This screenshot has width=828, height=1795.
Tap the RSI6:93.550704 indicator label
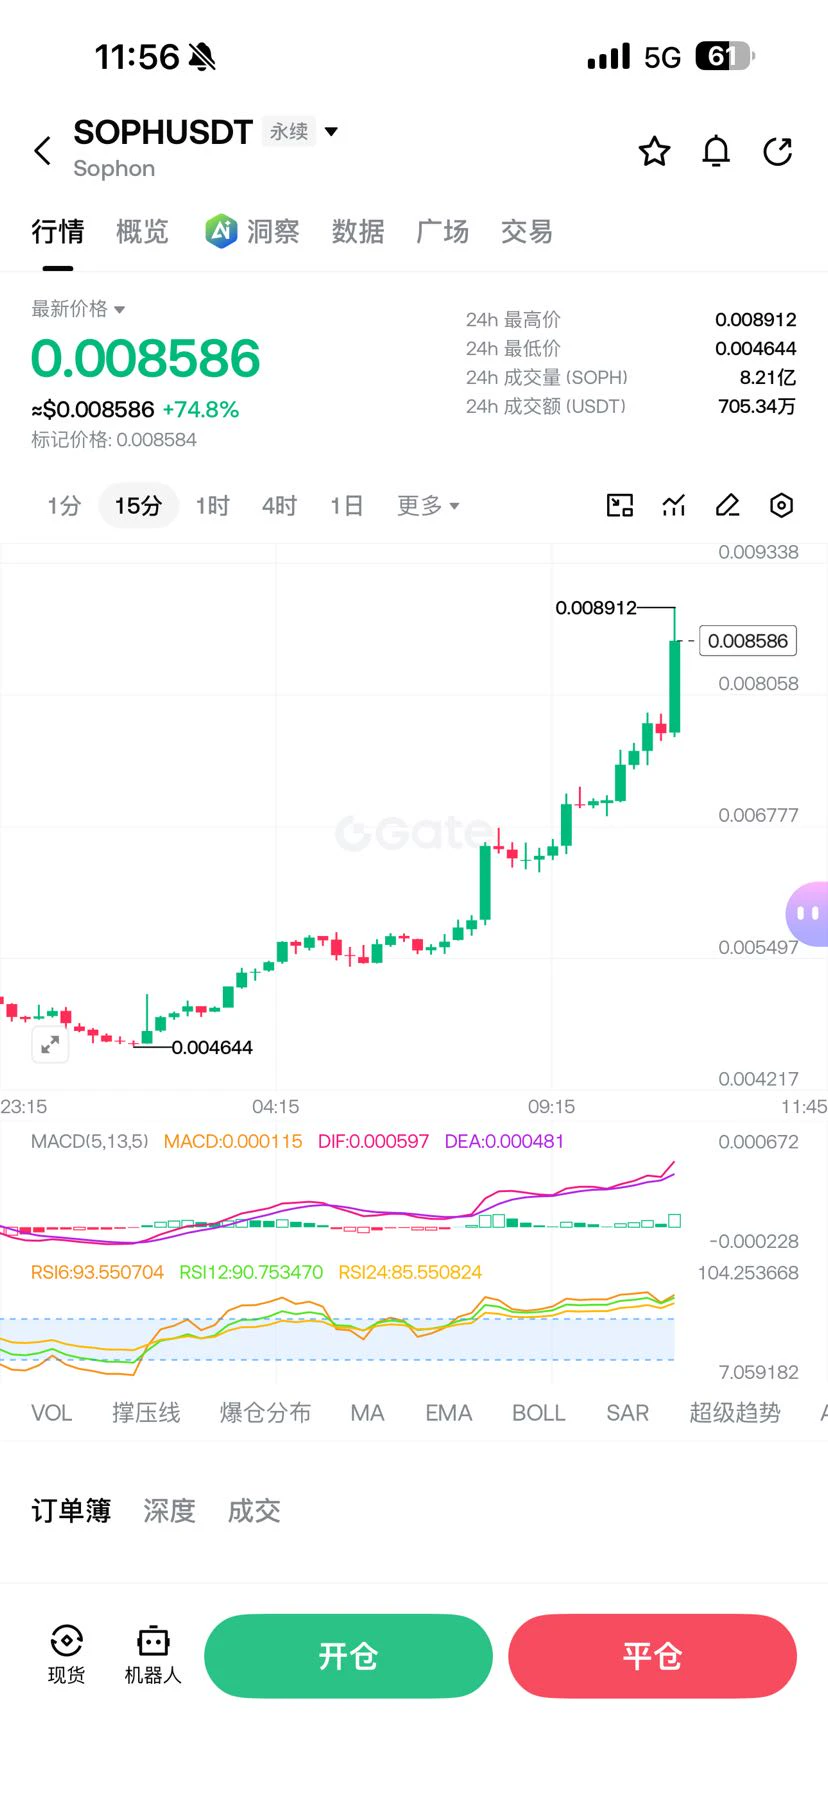coord(97,1272)
